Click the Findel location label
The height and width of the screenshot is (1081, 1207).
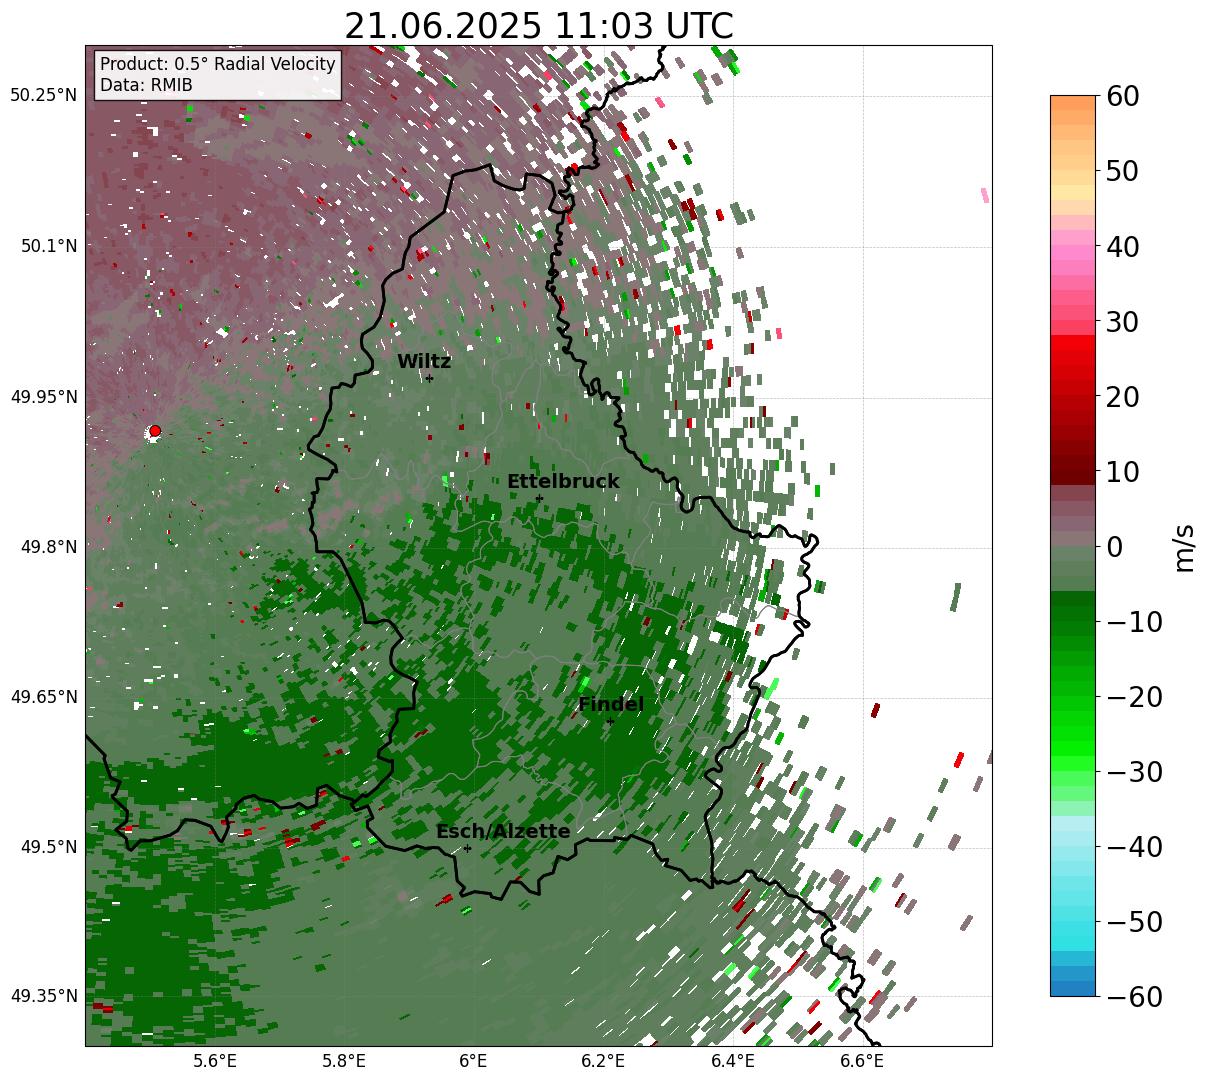[x=611, y=705]
